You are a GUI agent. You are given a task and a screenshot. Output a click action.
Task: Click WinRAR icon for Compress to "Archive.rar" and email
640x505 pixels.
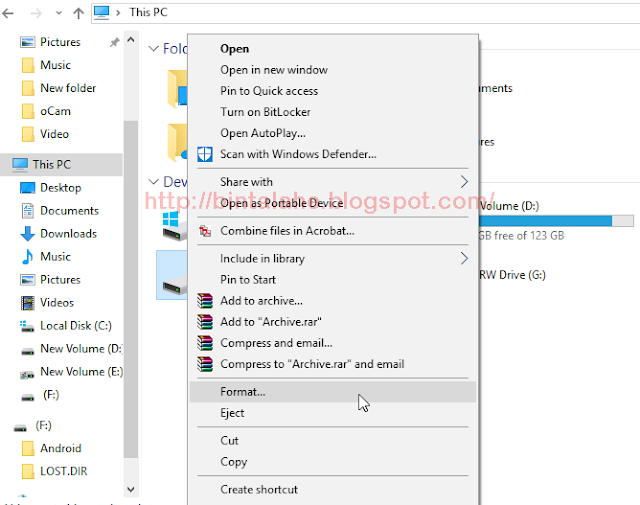[205, 364]
